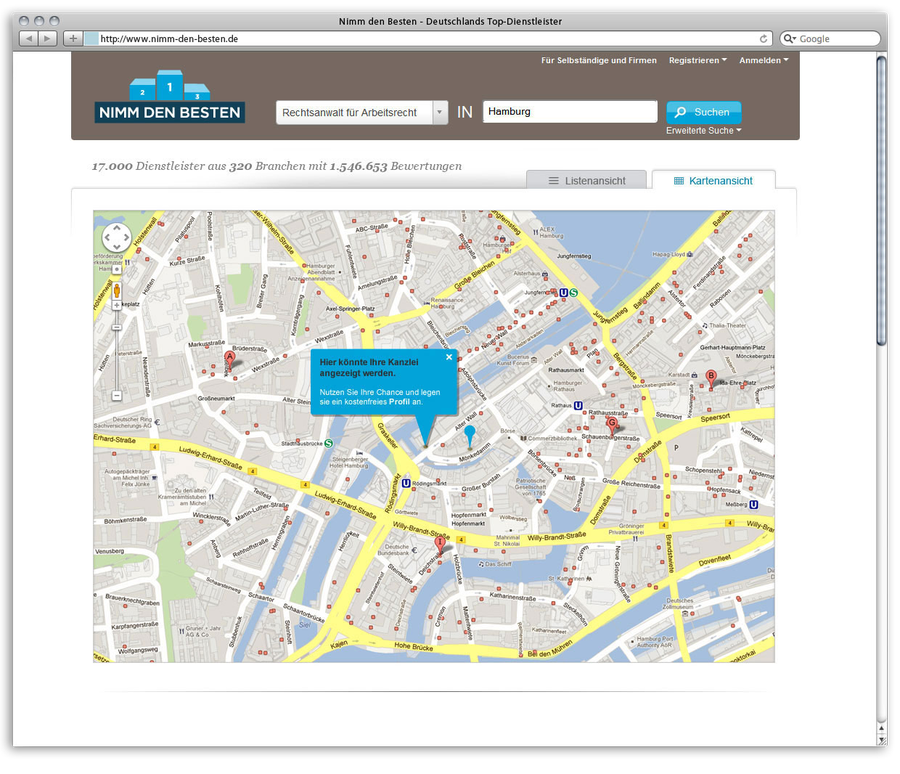Select the Street View pegman icon
The width and height of the screenshot is (900, 774).
[117, 291]
